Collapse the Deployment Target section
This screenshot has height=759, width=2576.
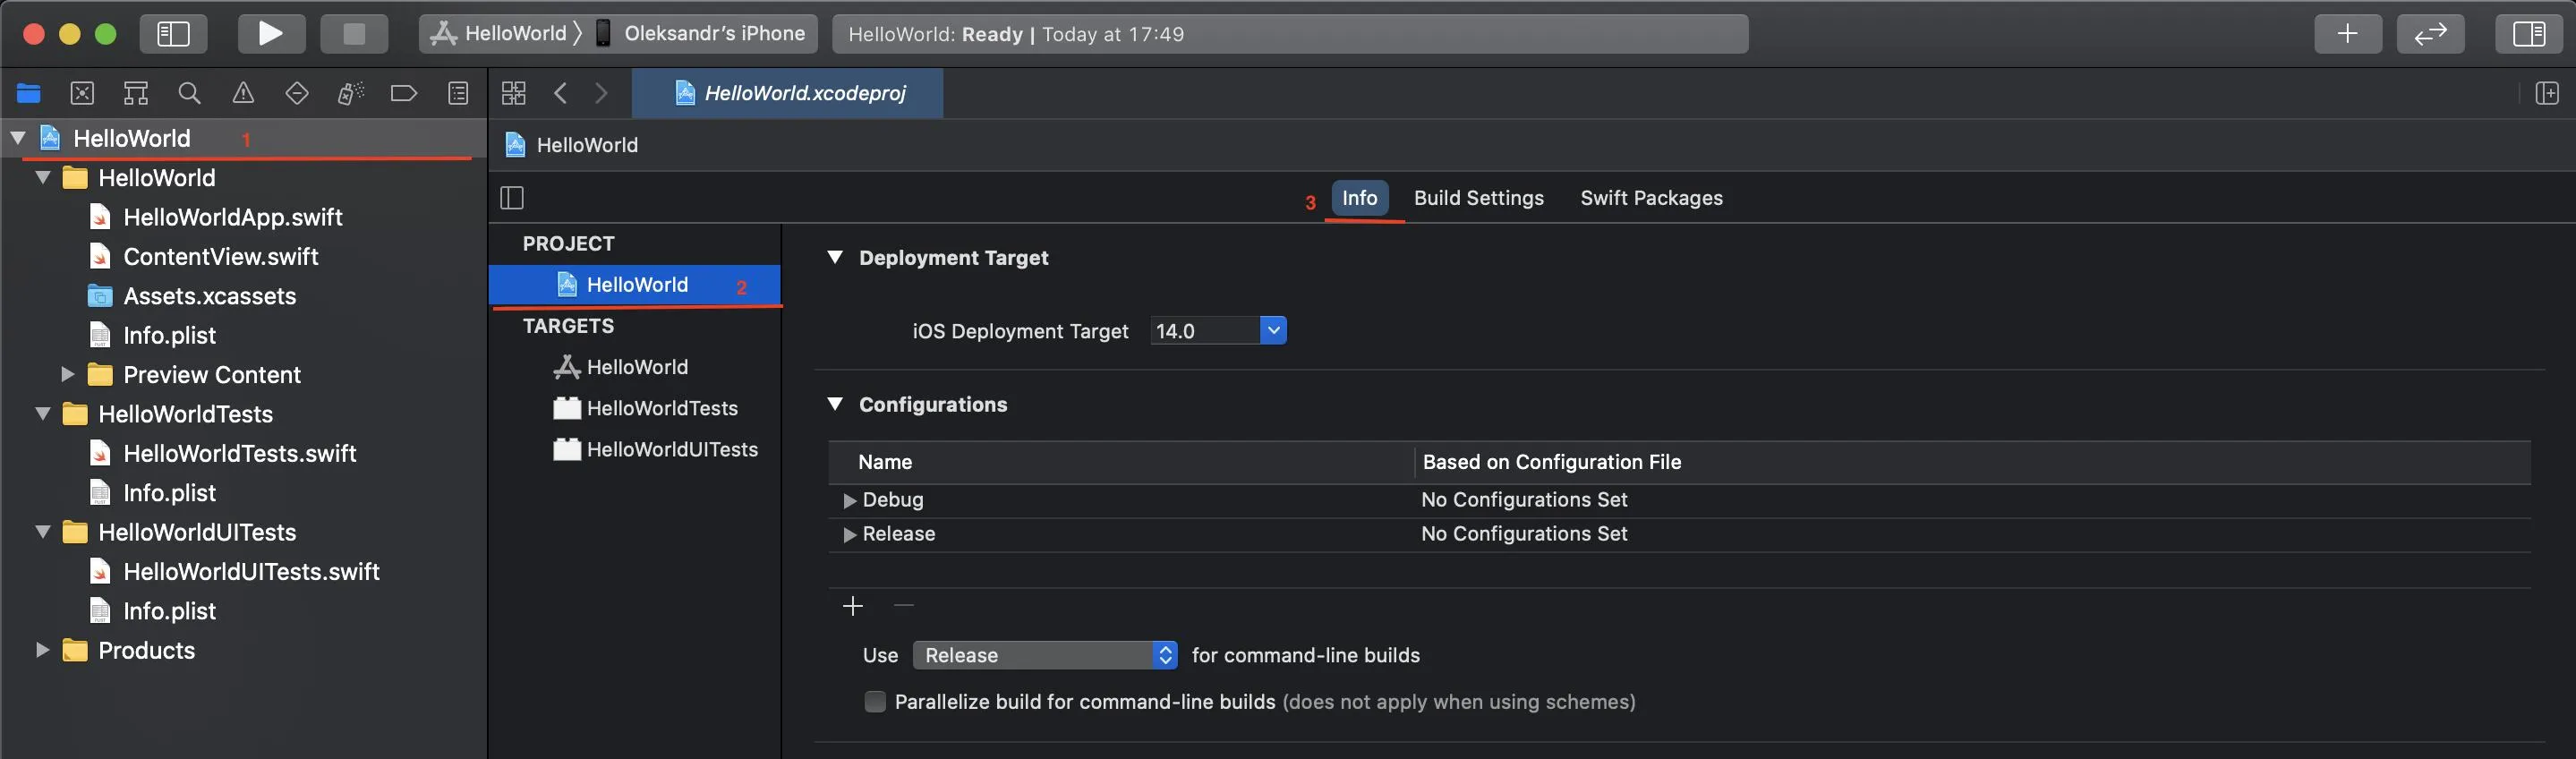click(x=835, y=257)
